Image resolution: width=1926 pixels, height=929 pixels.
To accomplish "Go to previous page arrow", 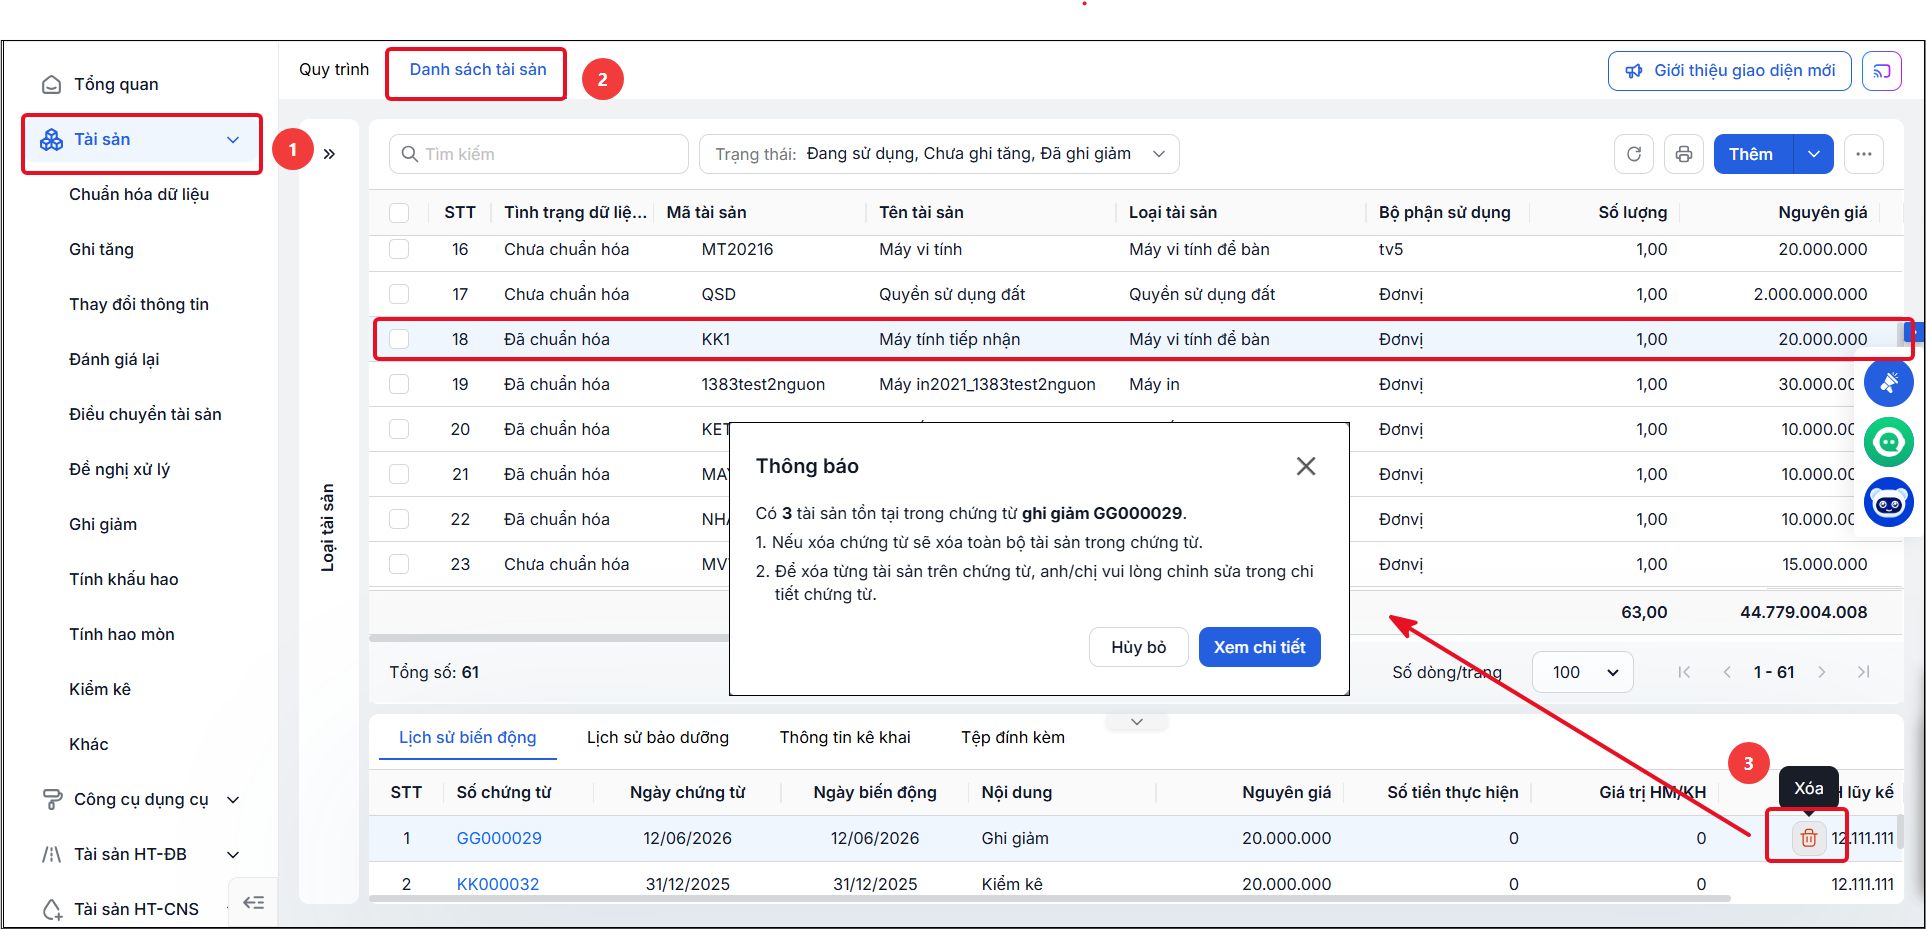I will (1727, 672).
